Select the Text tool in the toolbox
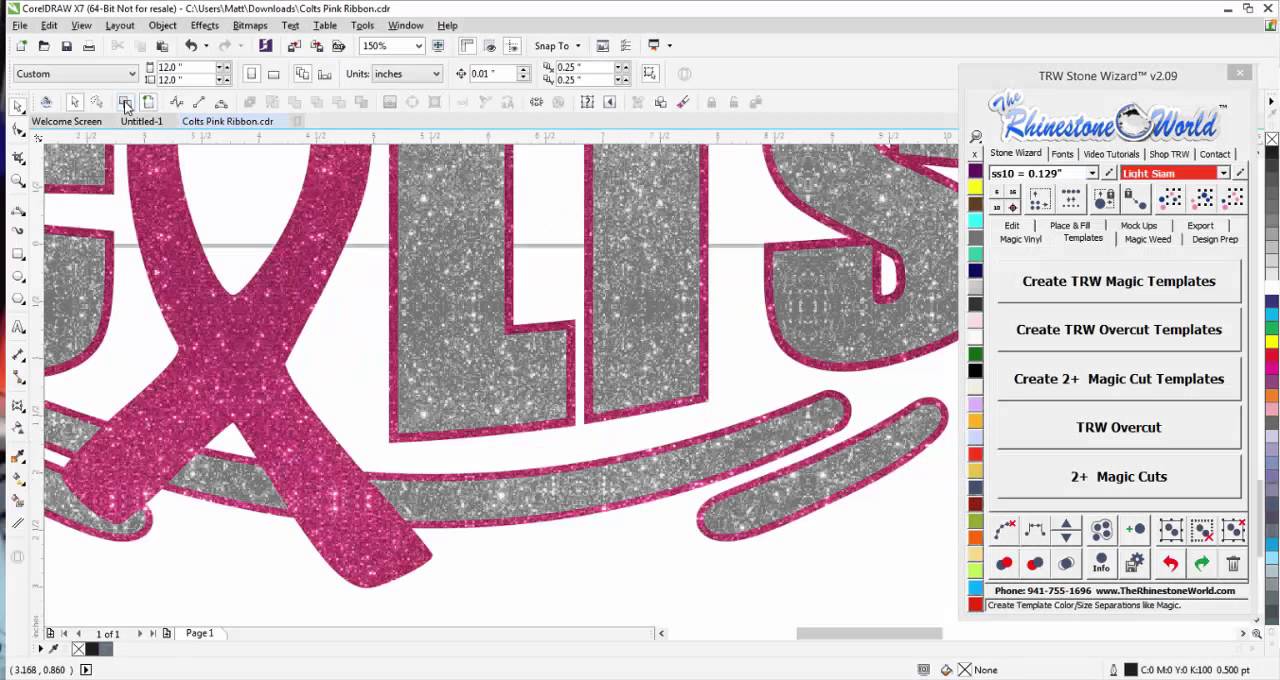 [x=18, y=327]
